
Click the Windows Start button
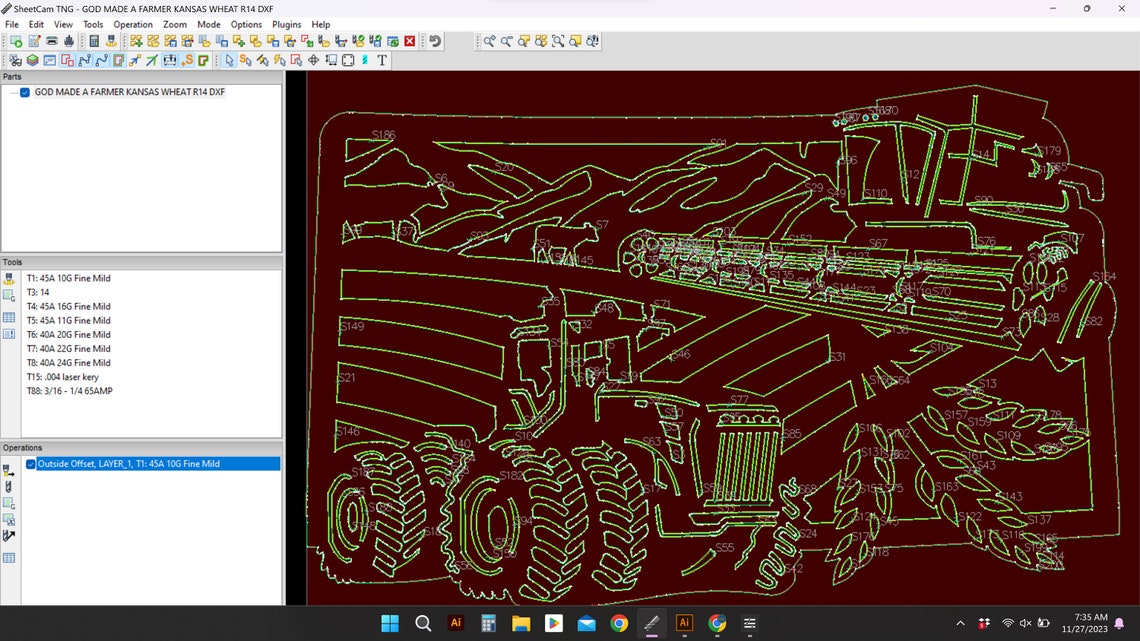pos(389,623)
